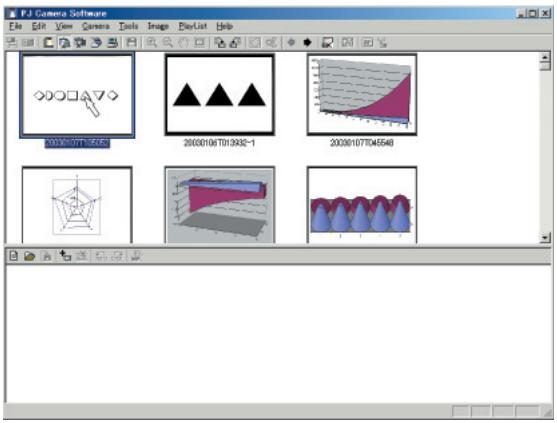Click the floppy disk save icon

pos(132,43)
